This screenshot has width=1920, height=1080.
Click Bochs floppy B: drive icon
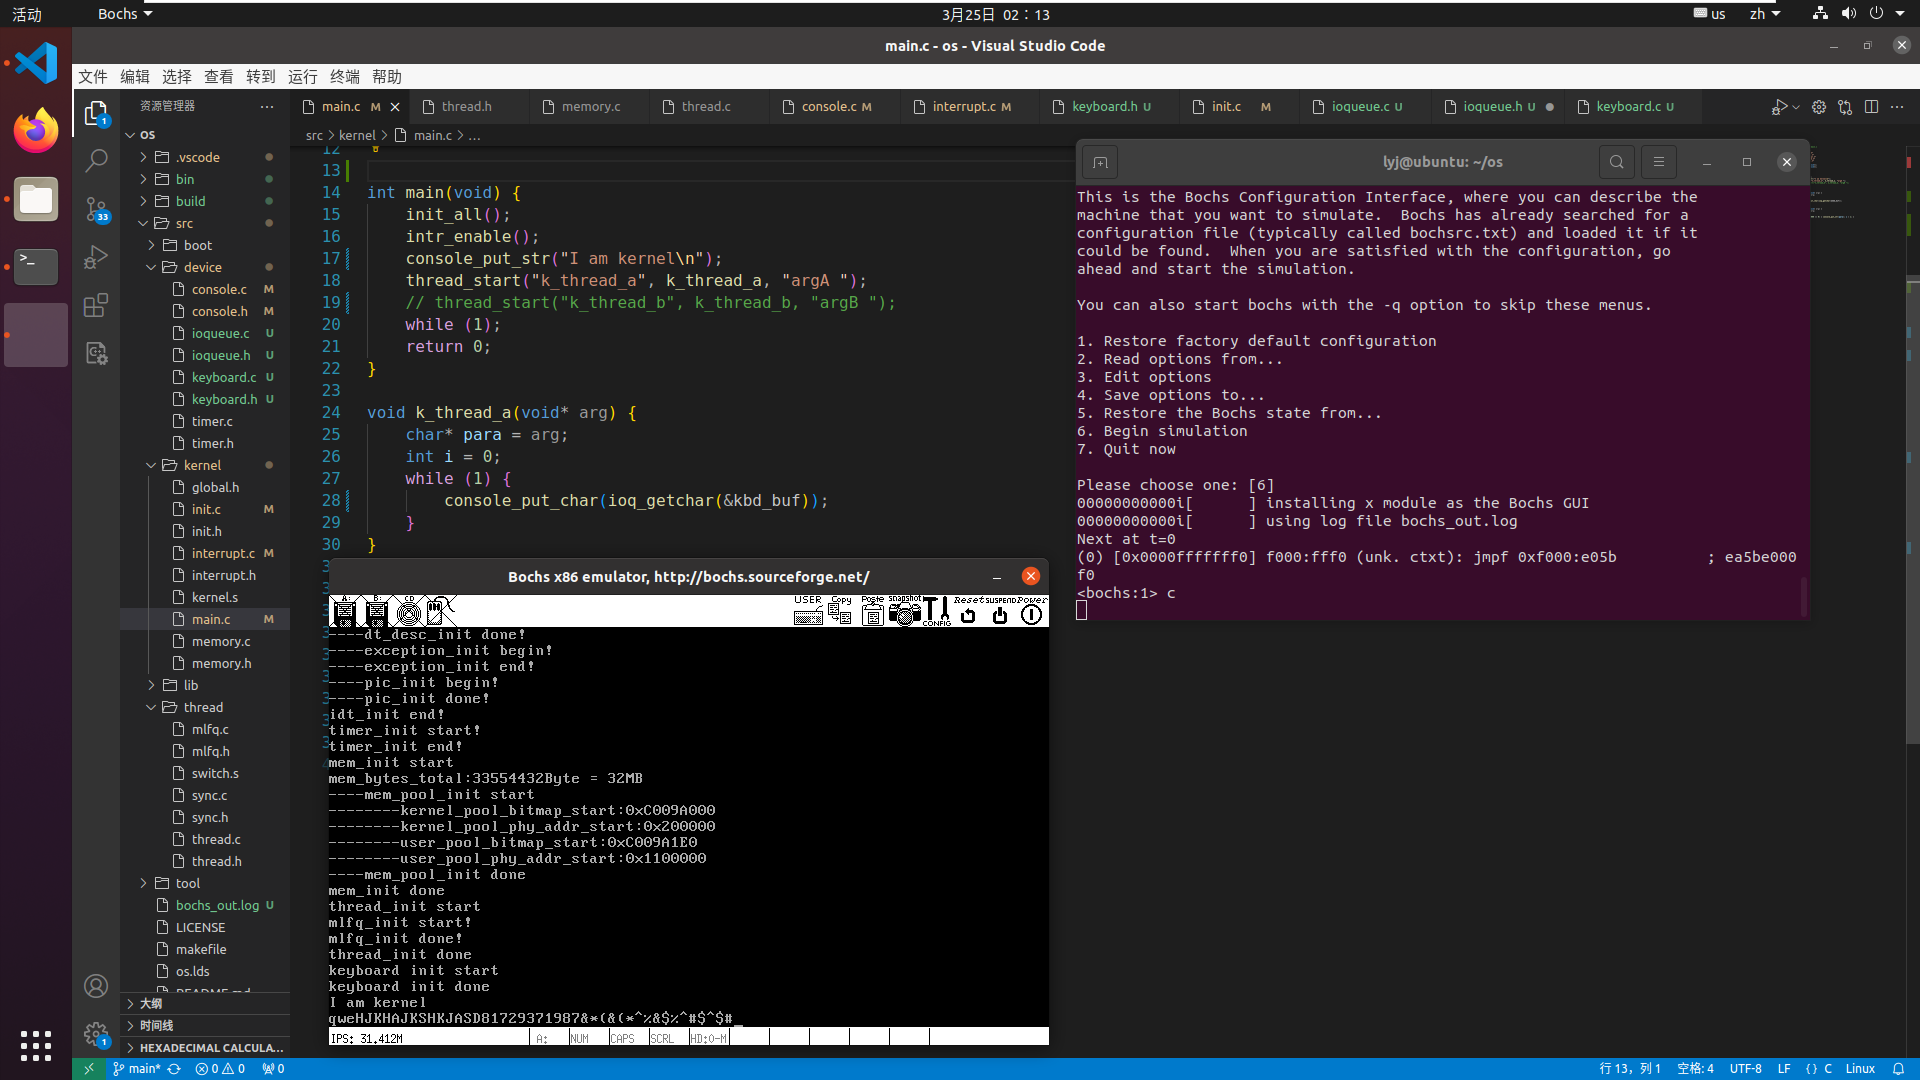coord(377,610)
